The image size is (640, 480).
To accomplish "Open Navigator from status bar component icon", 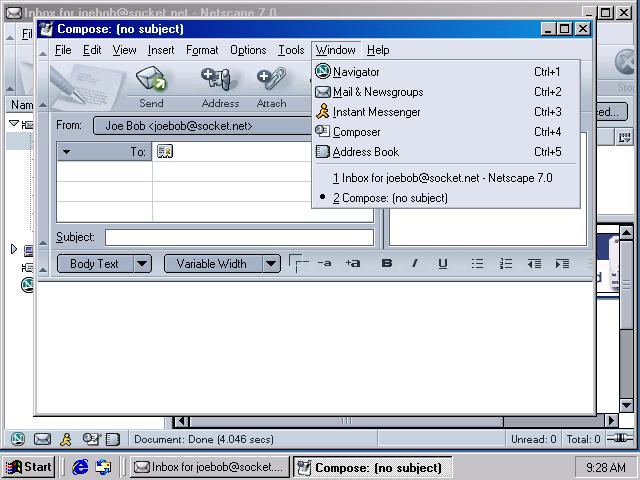I will click(18, 439).
